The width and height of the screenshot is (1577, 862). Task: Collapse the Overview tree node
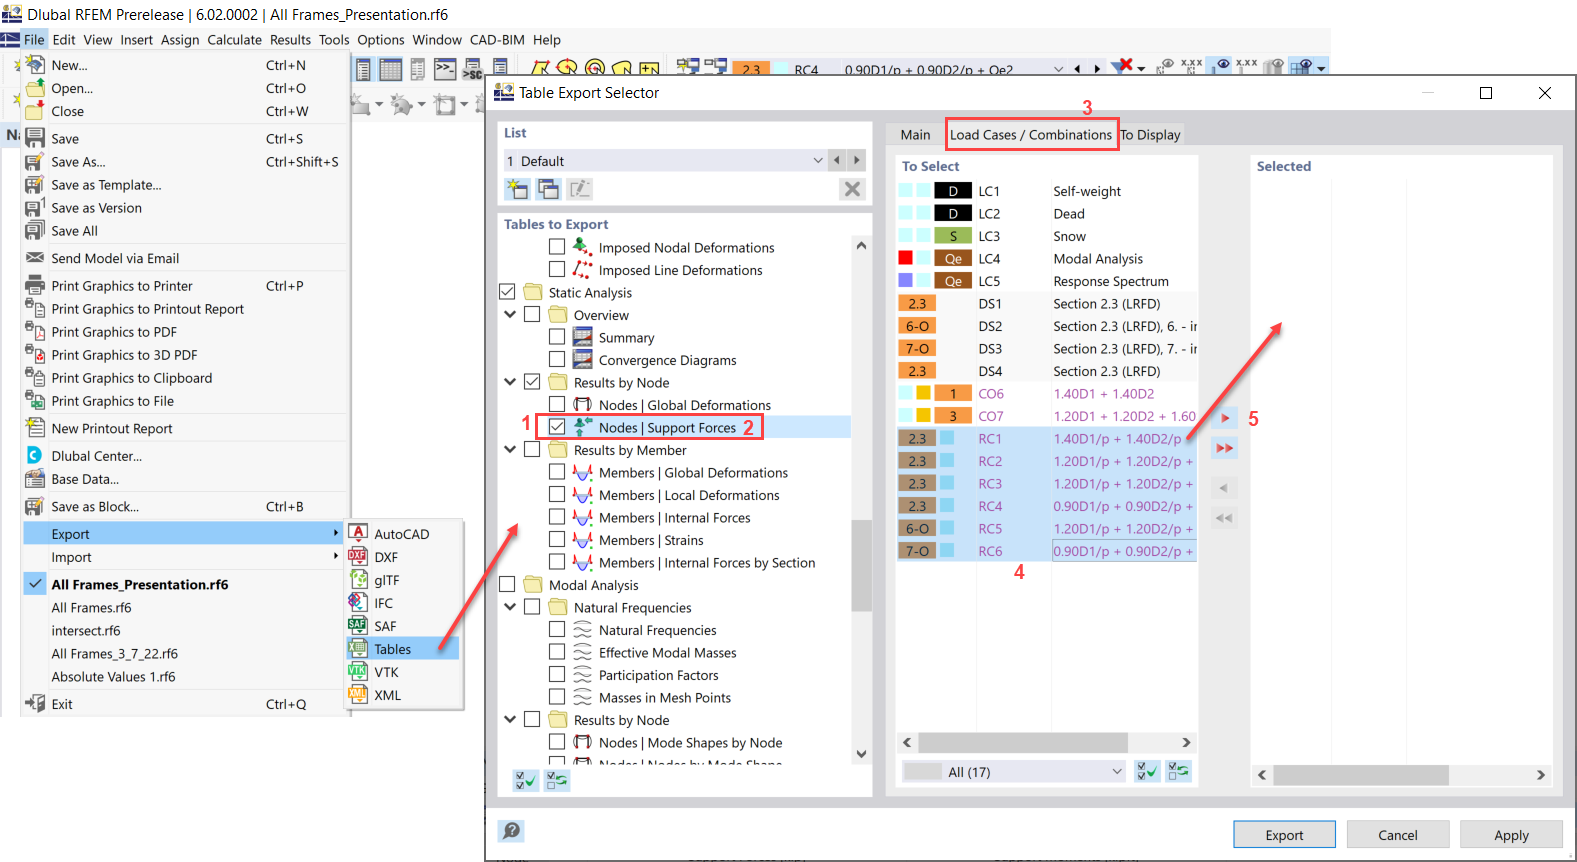coord(510,314)
